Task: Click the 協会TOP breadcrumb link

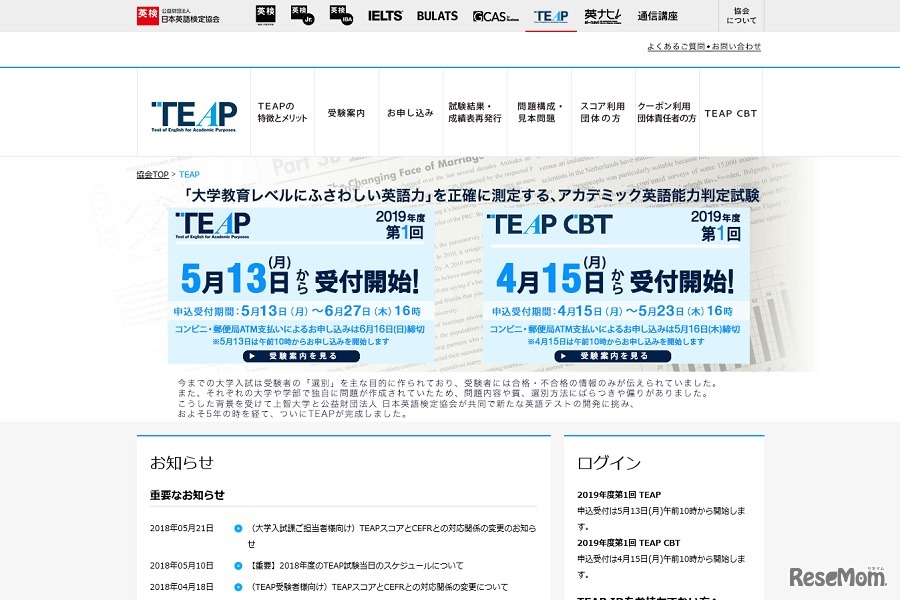Action: 153,175
